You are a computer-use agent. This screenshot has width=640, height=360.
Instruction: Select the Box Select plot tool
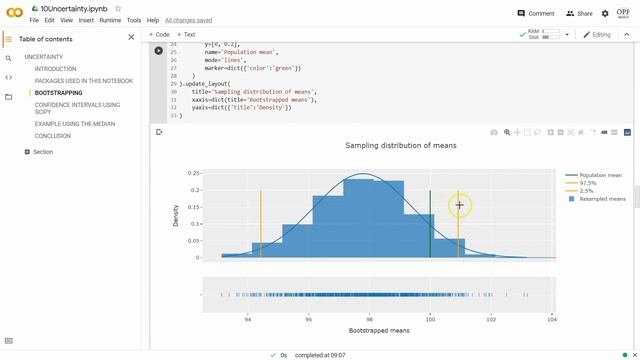click(x=527, y=132)
